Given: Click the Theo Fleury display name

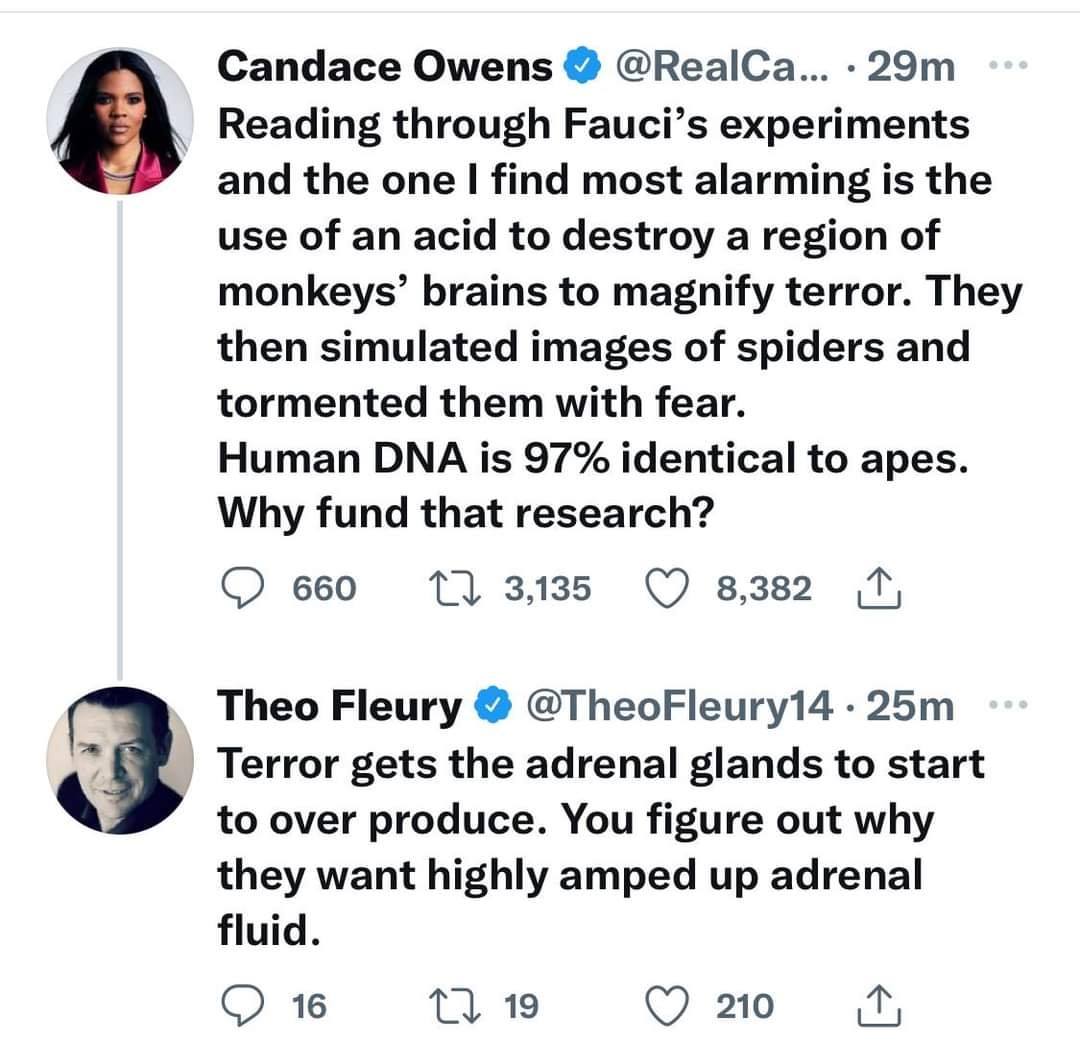Looking at the screenshot, I should [x=340, y=708].
